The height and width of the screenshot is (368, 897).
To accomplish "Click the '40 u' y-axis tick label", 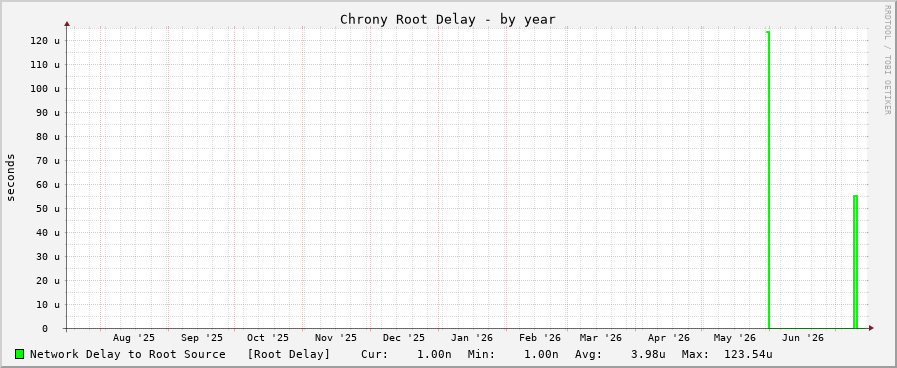I will (49, 233).
